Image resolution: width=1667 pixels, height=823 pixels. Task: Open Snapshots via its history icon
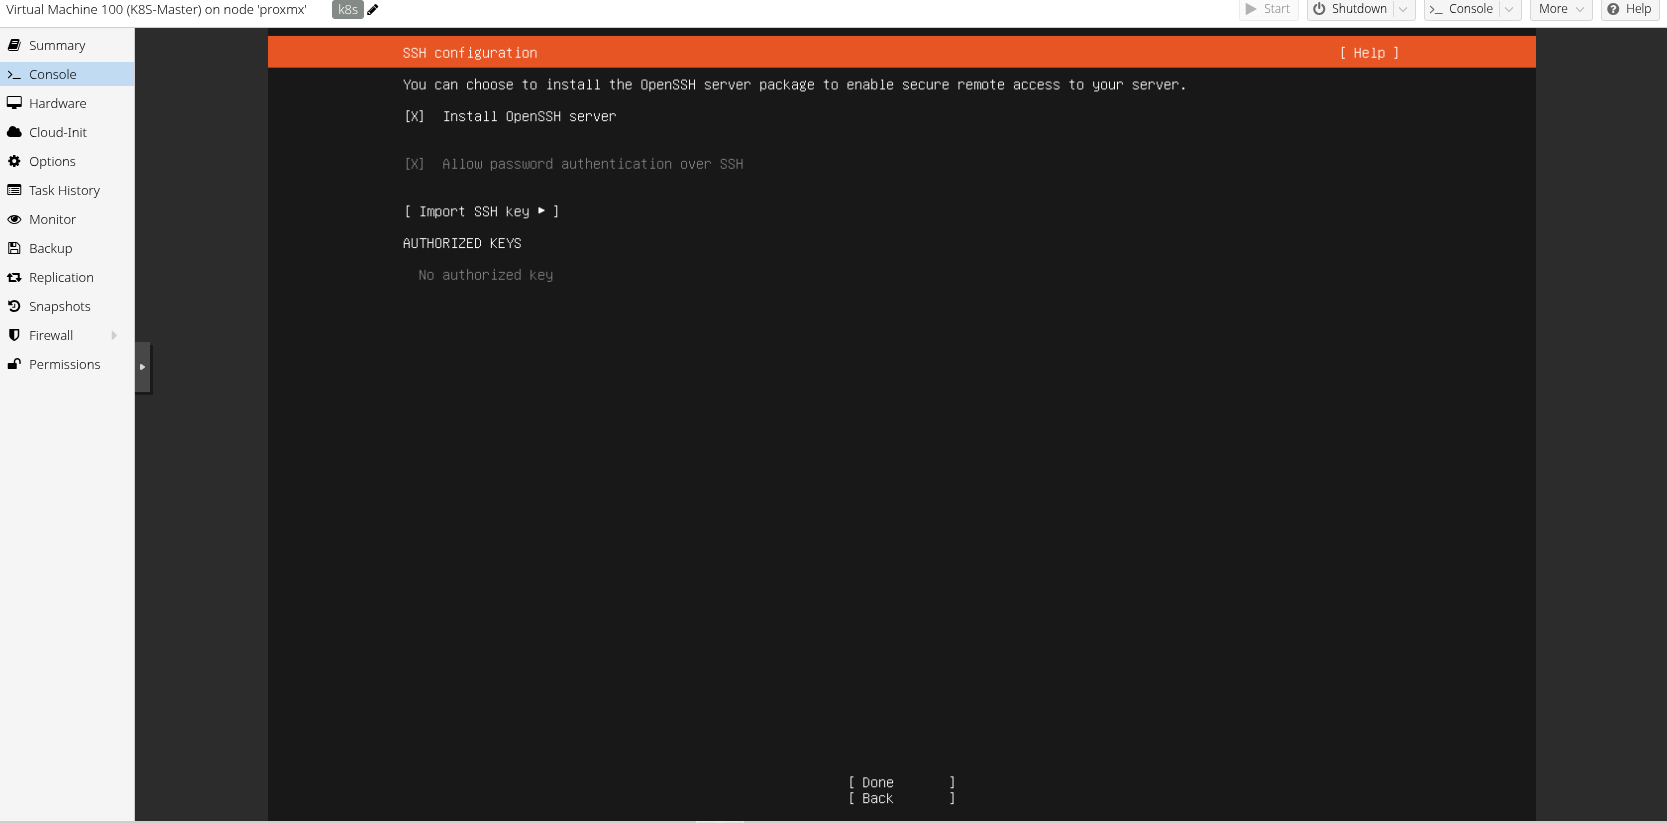coord(14,306)
